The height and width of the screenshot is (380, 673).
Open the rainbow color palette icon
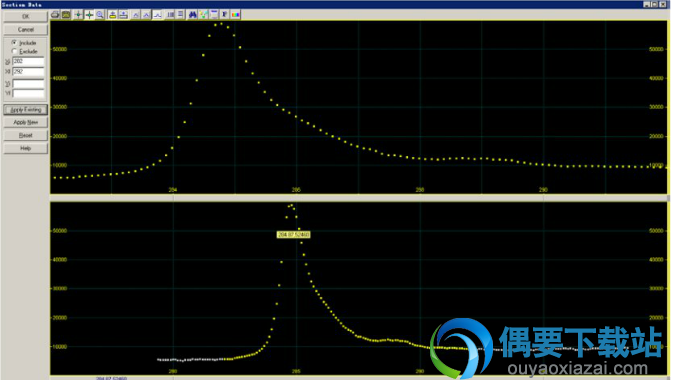pyautogui.click(x=235, y=15)
